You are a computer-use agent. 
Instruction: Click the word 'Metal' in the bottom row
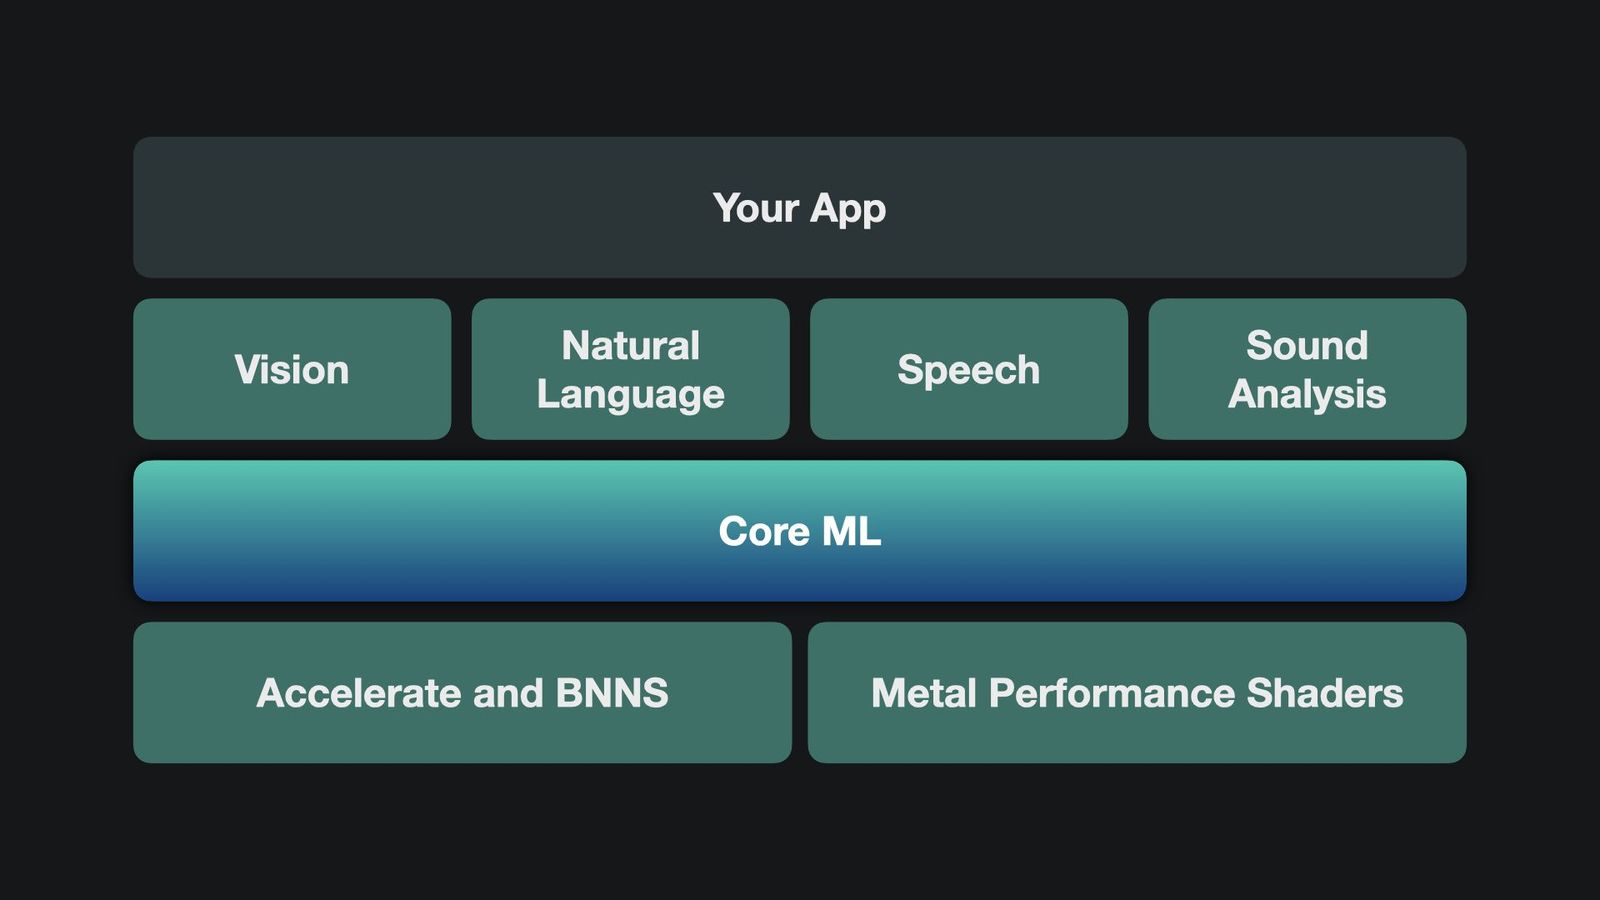tap(923, 693)
